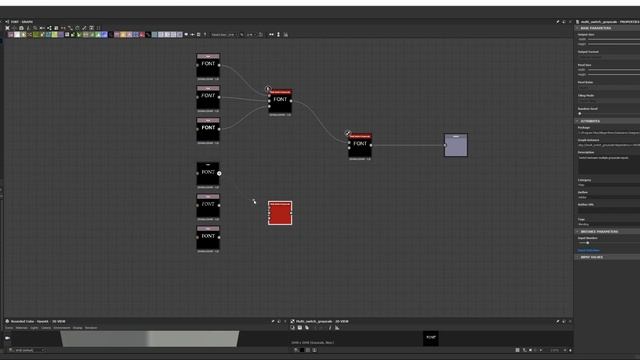
Task: Click the Random Seed value handle
Action: click(x=580, y=113)
